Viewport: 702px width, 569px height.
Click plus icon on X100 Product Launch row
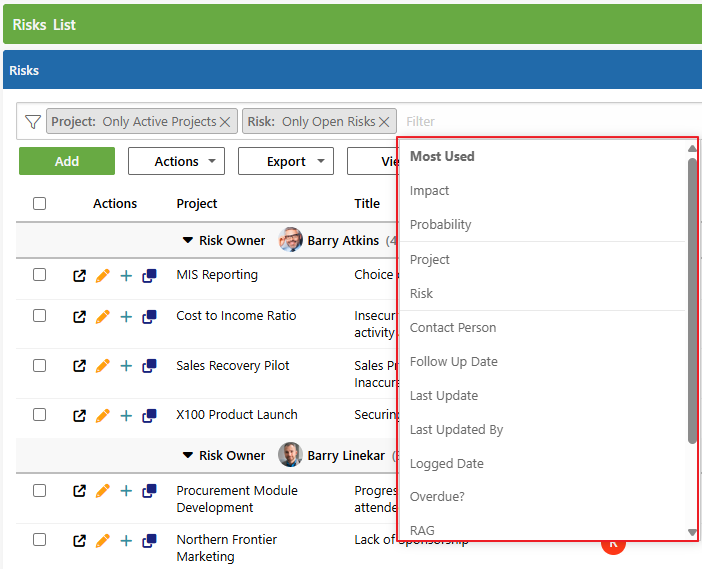click(x=126, y=416)
